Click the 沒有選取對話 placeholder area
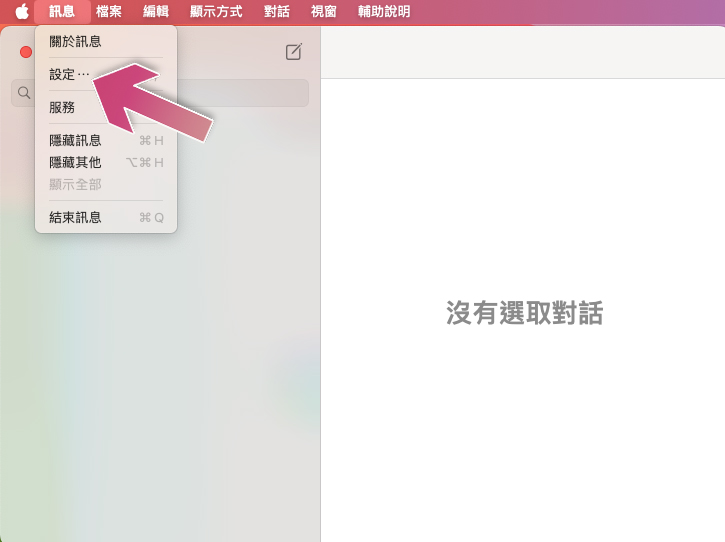Image resolution: width=725 pixels, height=542 pixels. pos(524,313)
